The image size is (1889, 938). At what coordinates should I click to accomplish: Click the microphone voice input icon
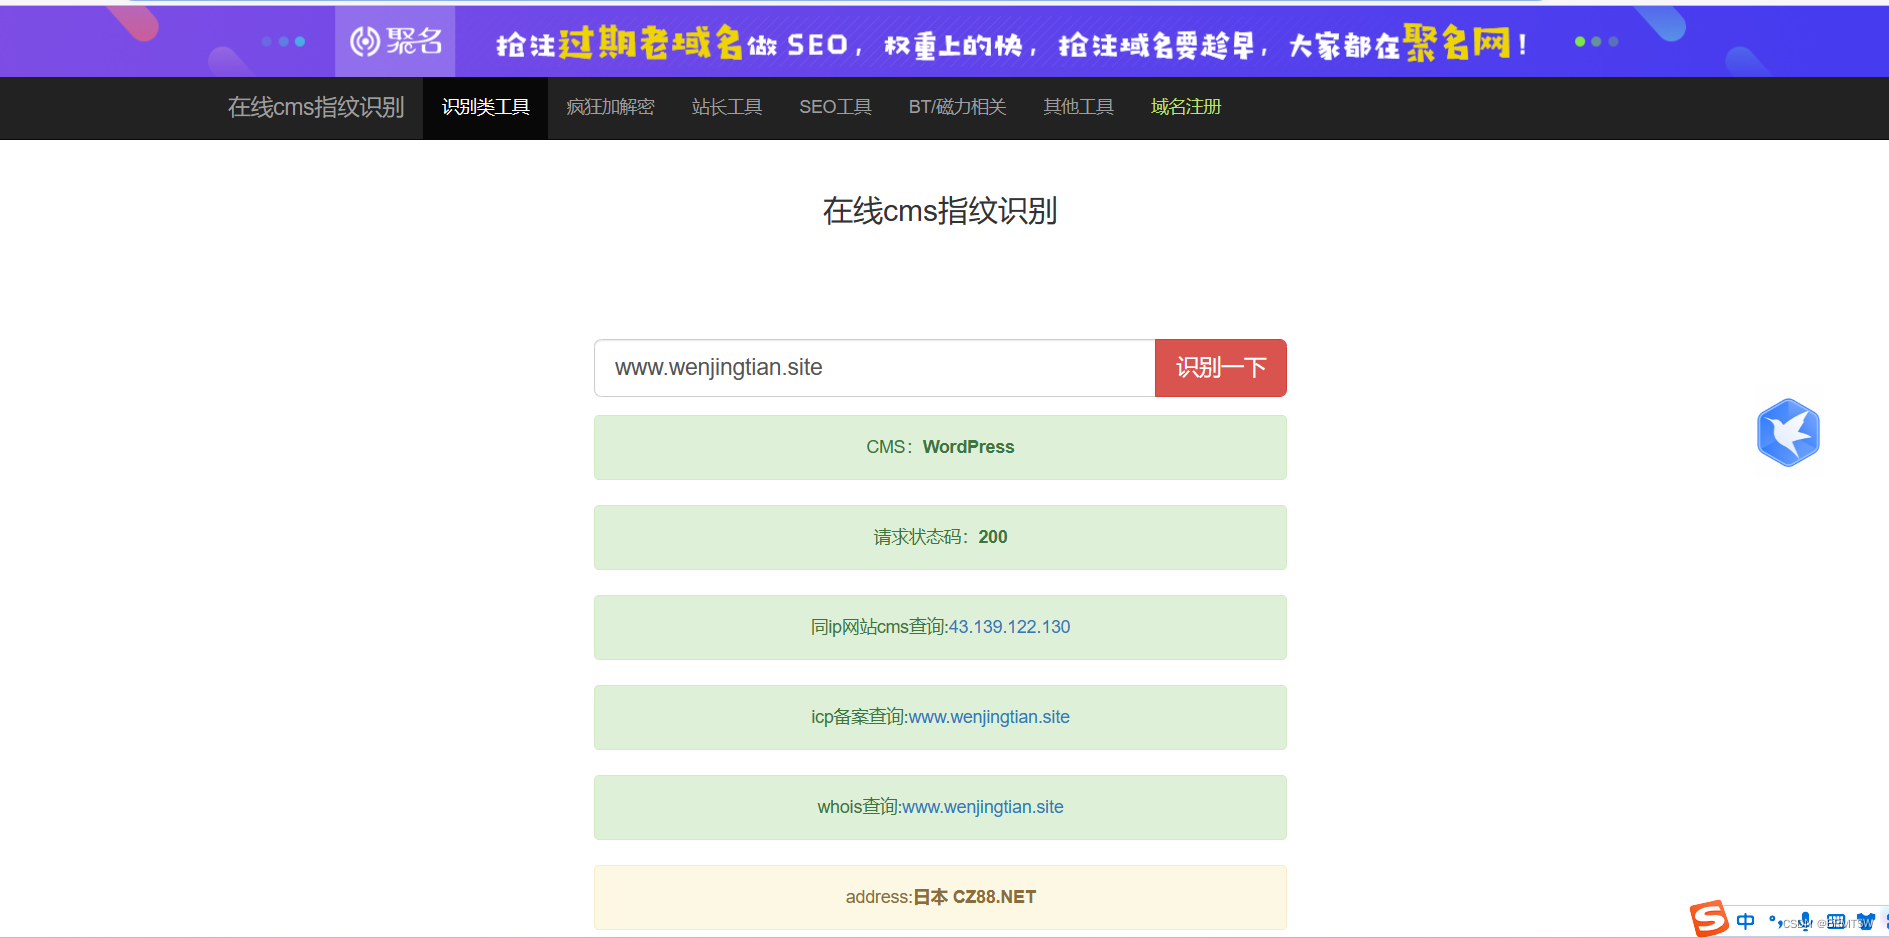click(1805, 921)
